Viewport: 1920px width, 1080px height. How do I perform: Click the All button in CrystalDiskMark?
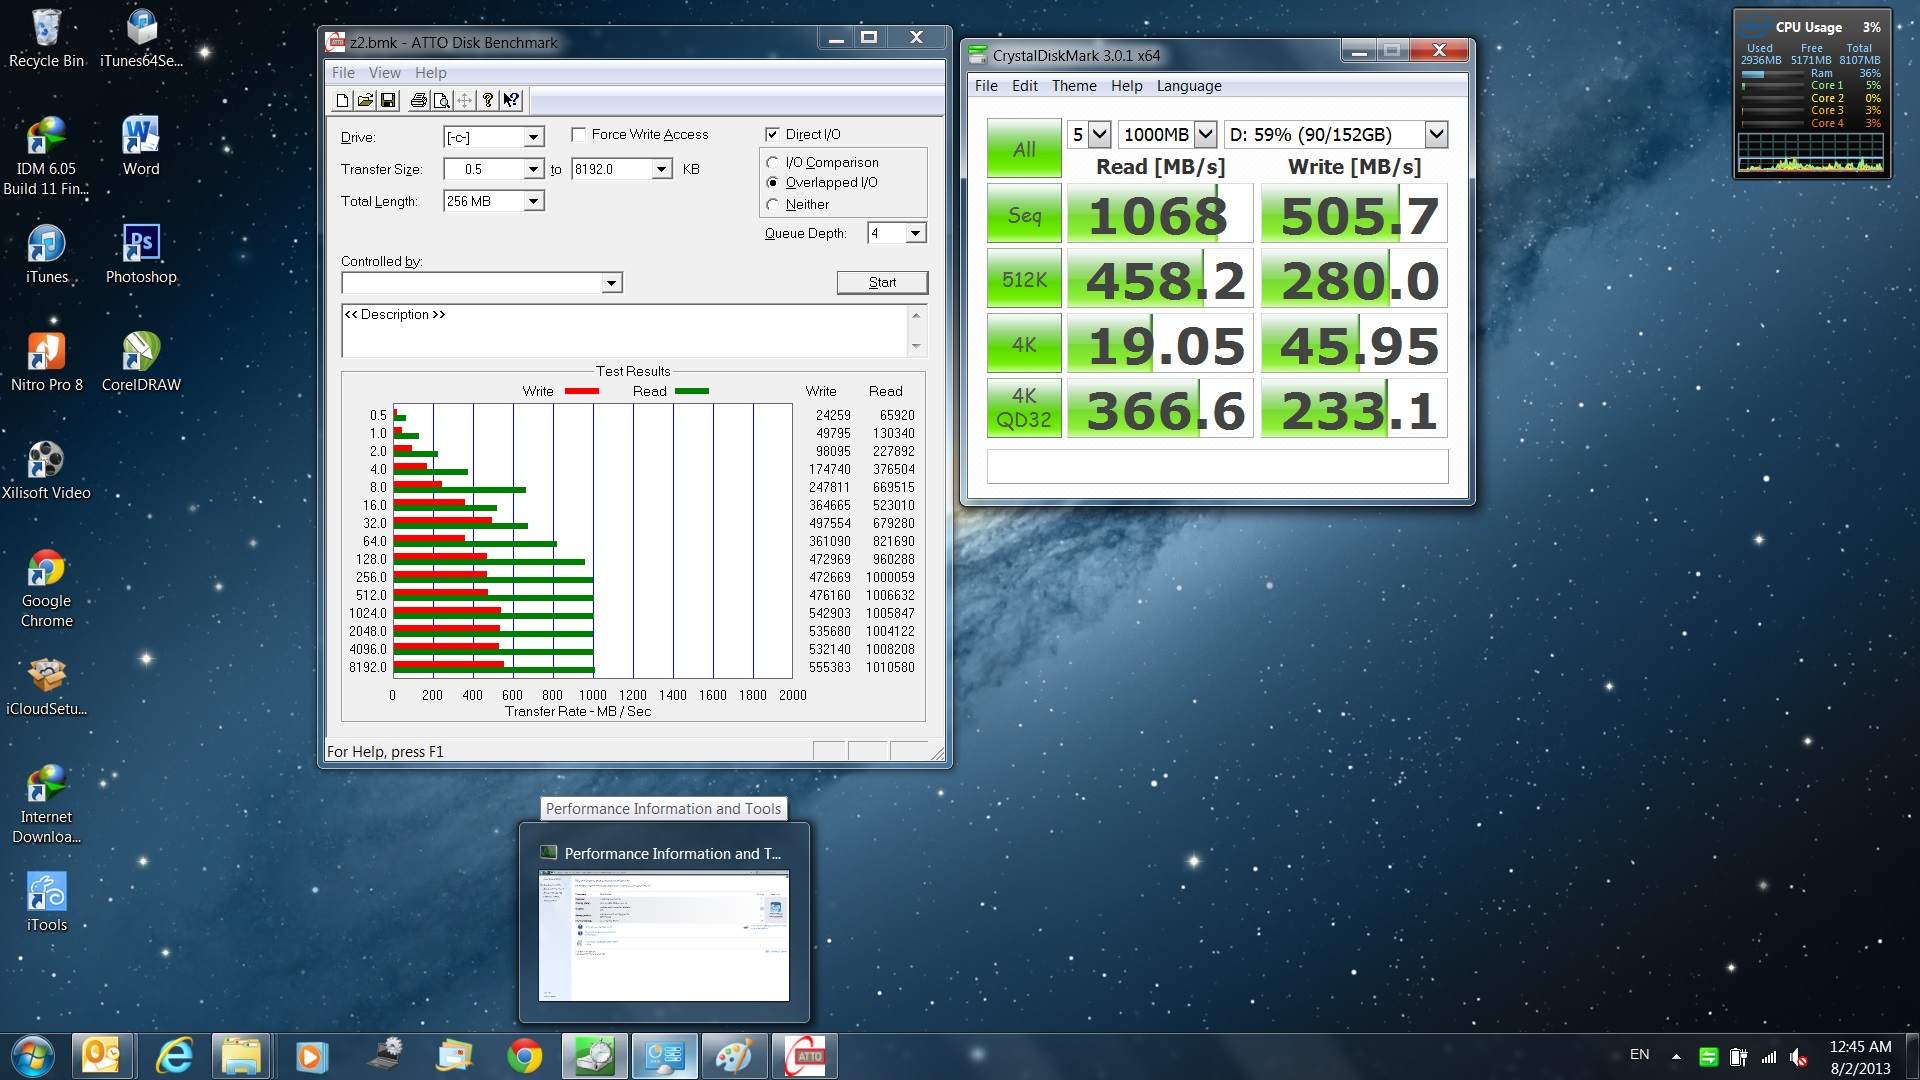point(1024,149)
